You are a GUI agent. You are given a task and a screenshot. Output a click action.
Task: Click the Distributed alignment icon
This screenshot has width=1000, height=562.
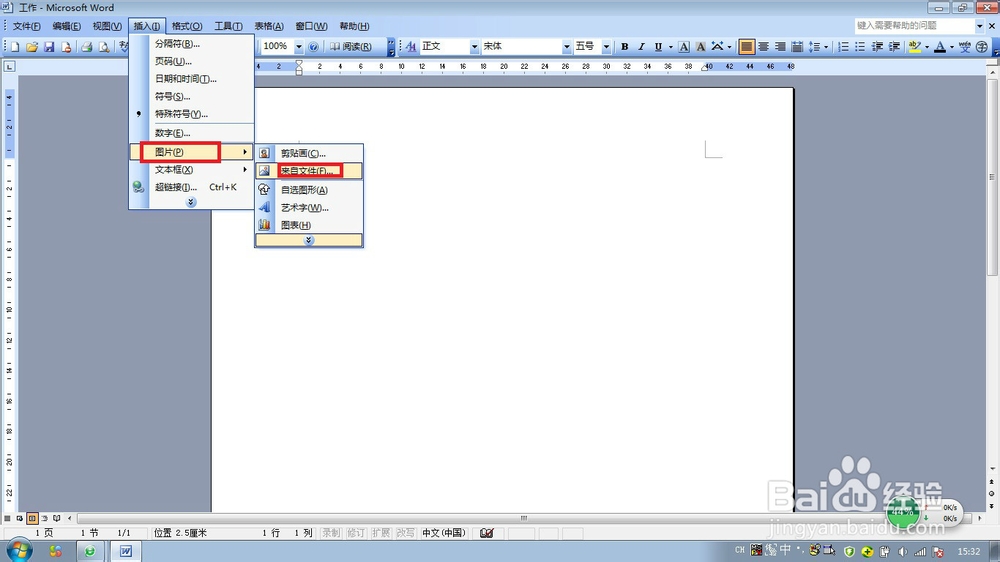coord(797,47)
